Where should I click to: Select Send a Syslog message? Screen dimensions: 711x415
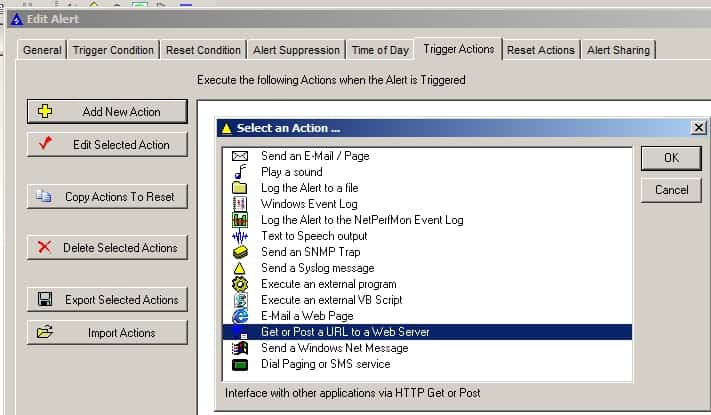click(x=427, y=268)
